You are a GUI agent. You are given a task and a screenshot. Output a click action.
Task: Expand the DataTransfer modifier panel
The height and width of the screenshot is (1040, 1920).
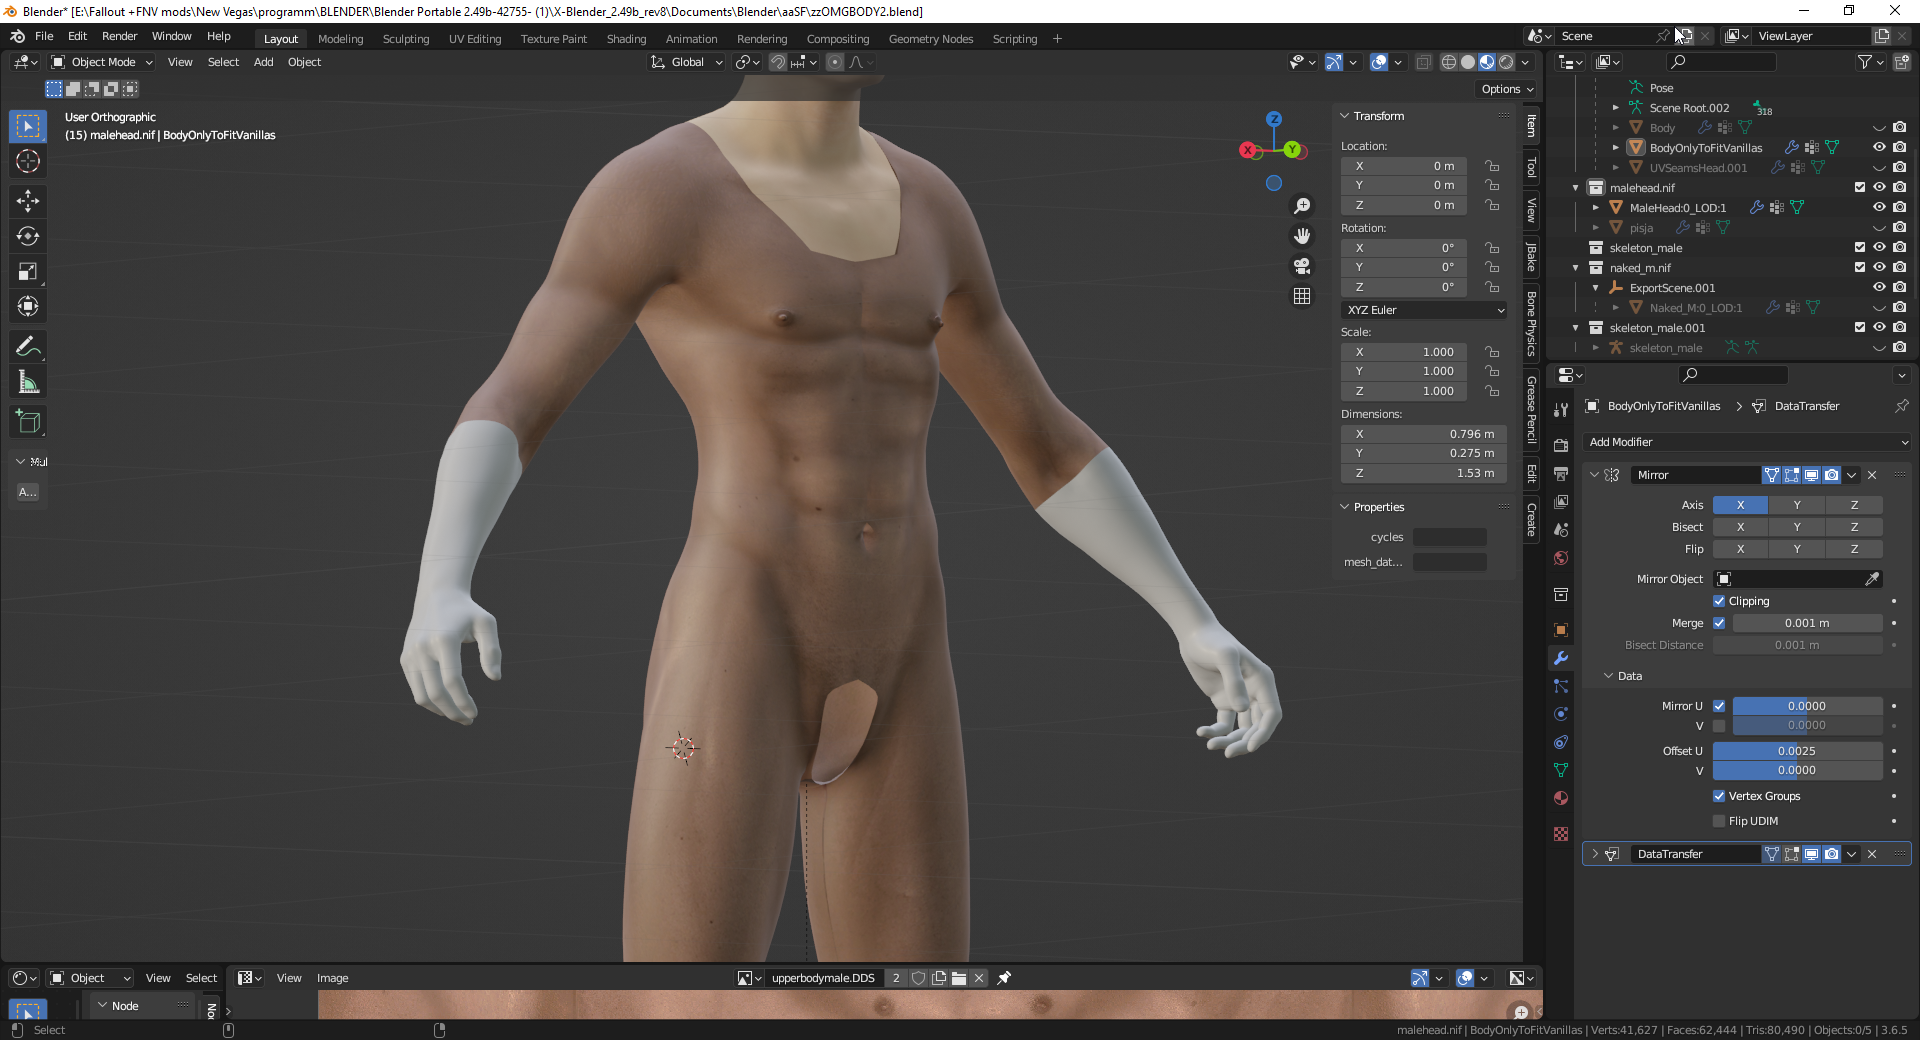[1595, 854]
